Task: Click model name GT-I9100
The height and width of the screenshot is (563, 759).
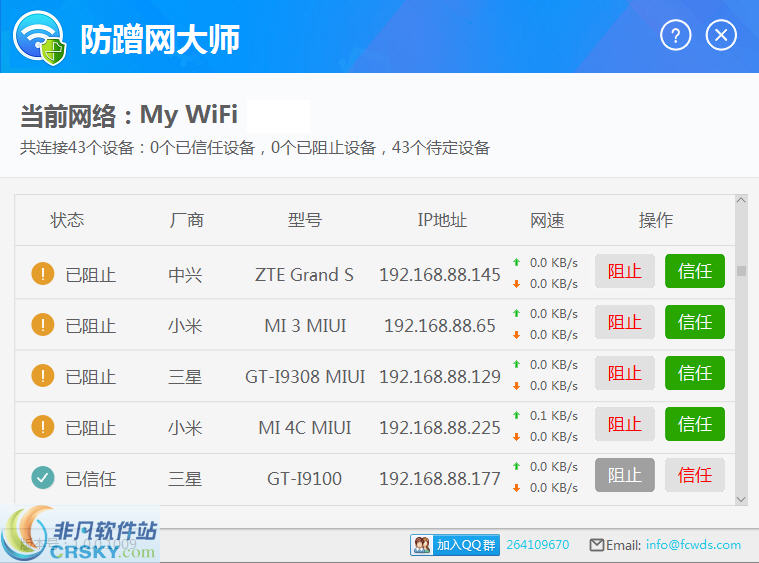Action: coord(304,479)
